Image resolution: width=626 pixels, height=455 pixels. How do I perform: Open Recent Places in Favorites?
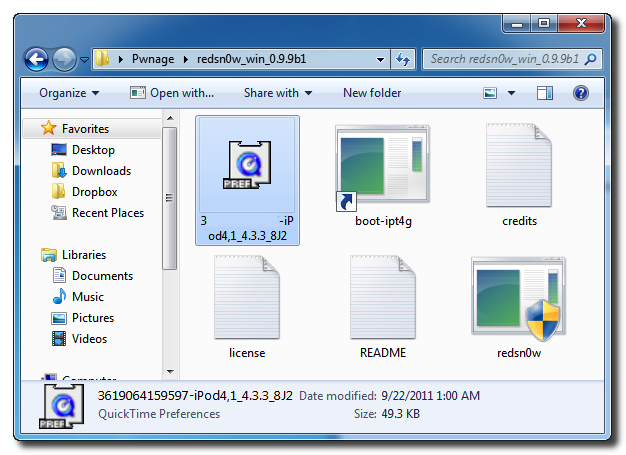tap(108, 213)
